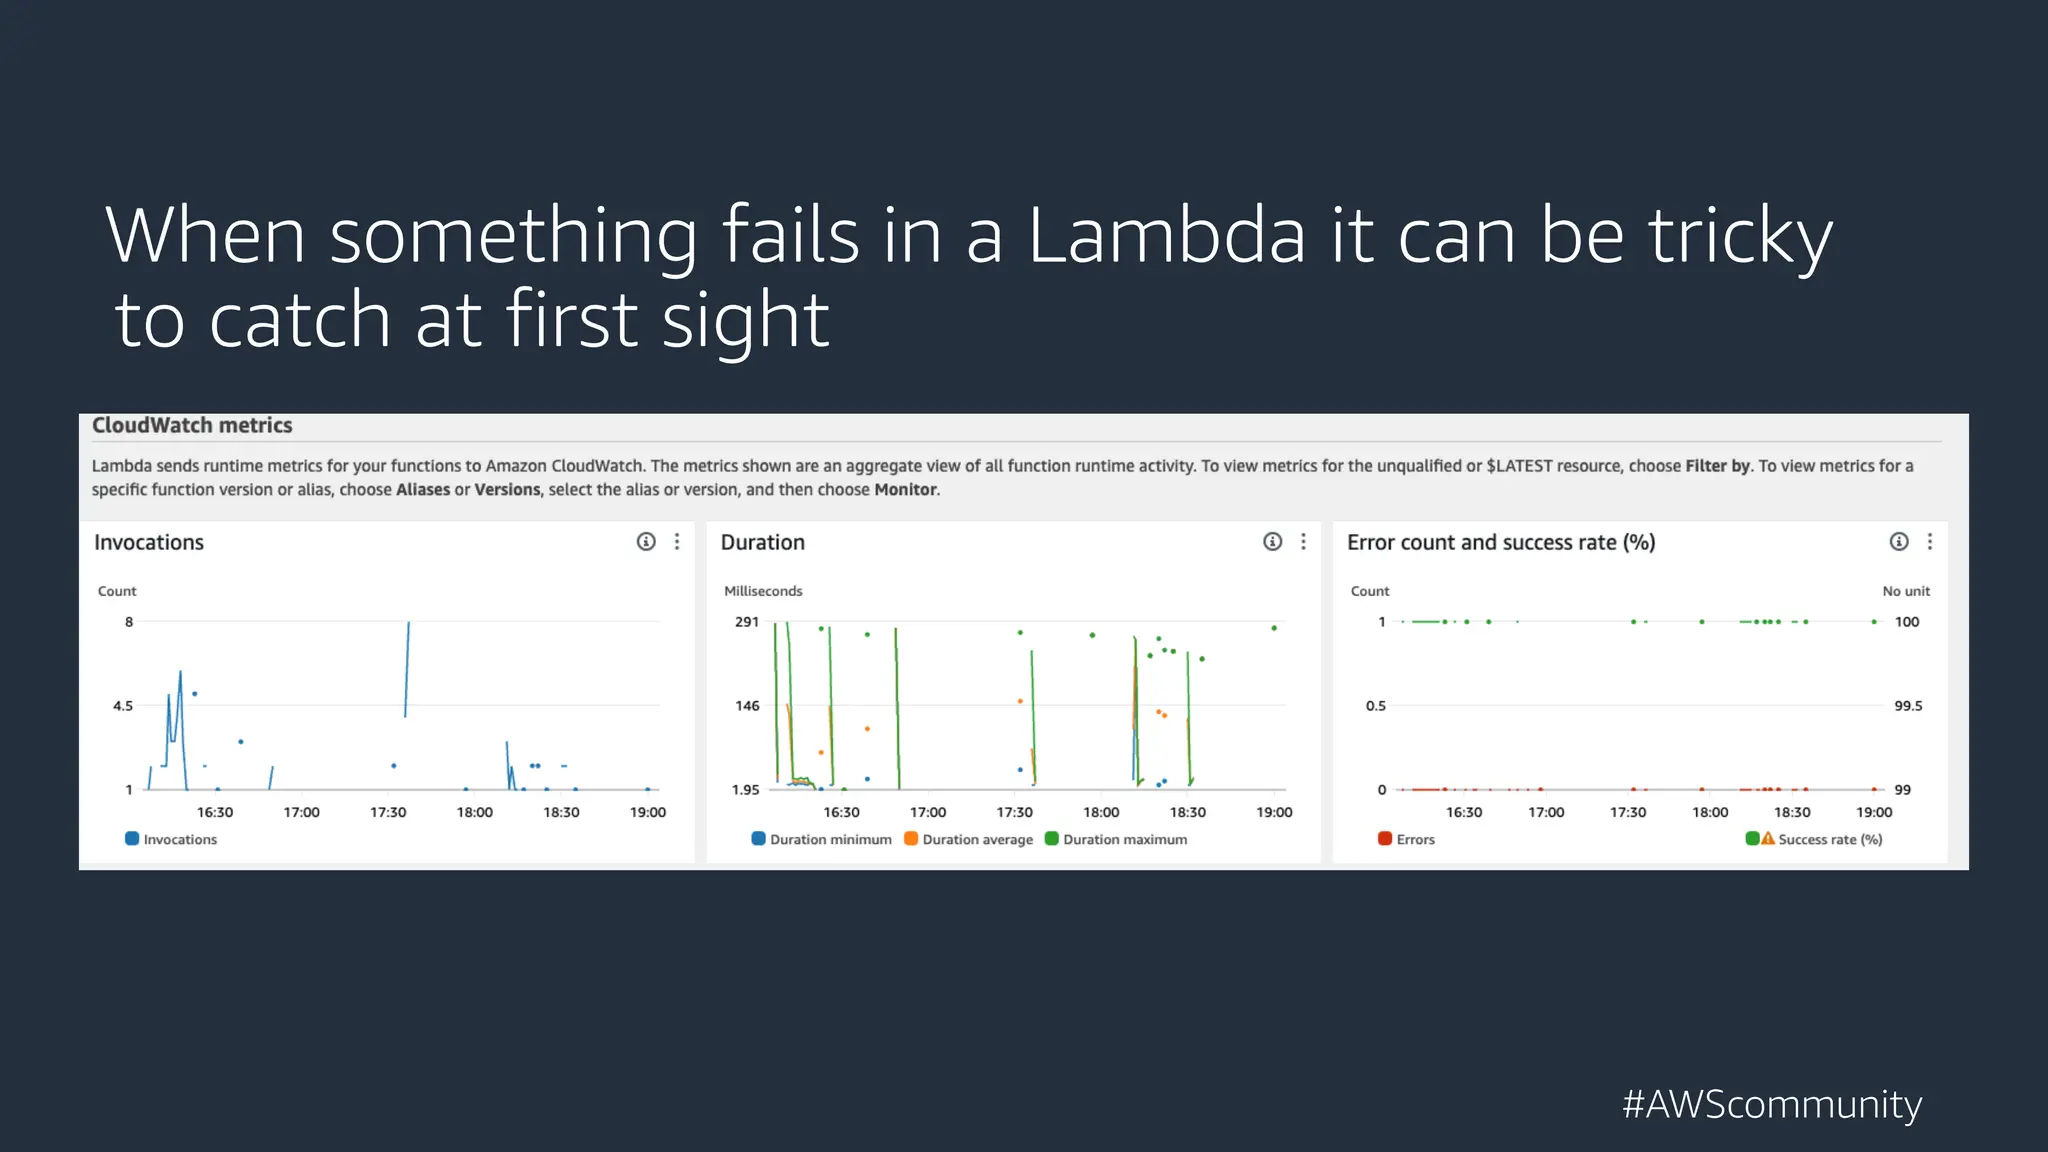Screen dimensions: 2048x1152
Task: Toggle the Duration average legend marker
Action: (909, 839)
